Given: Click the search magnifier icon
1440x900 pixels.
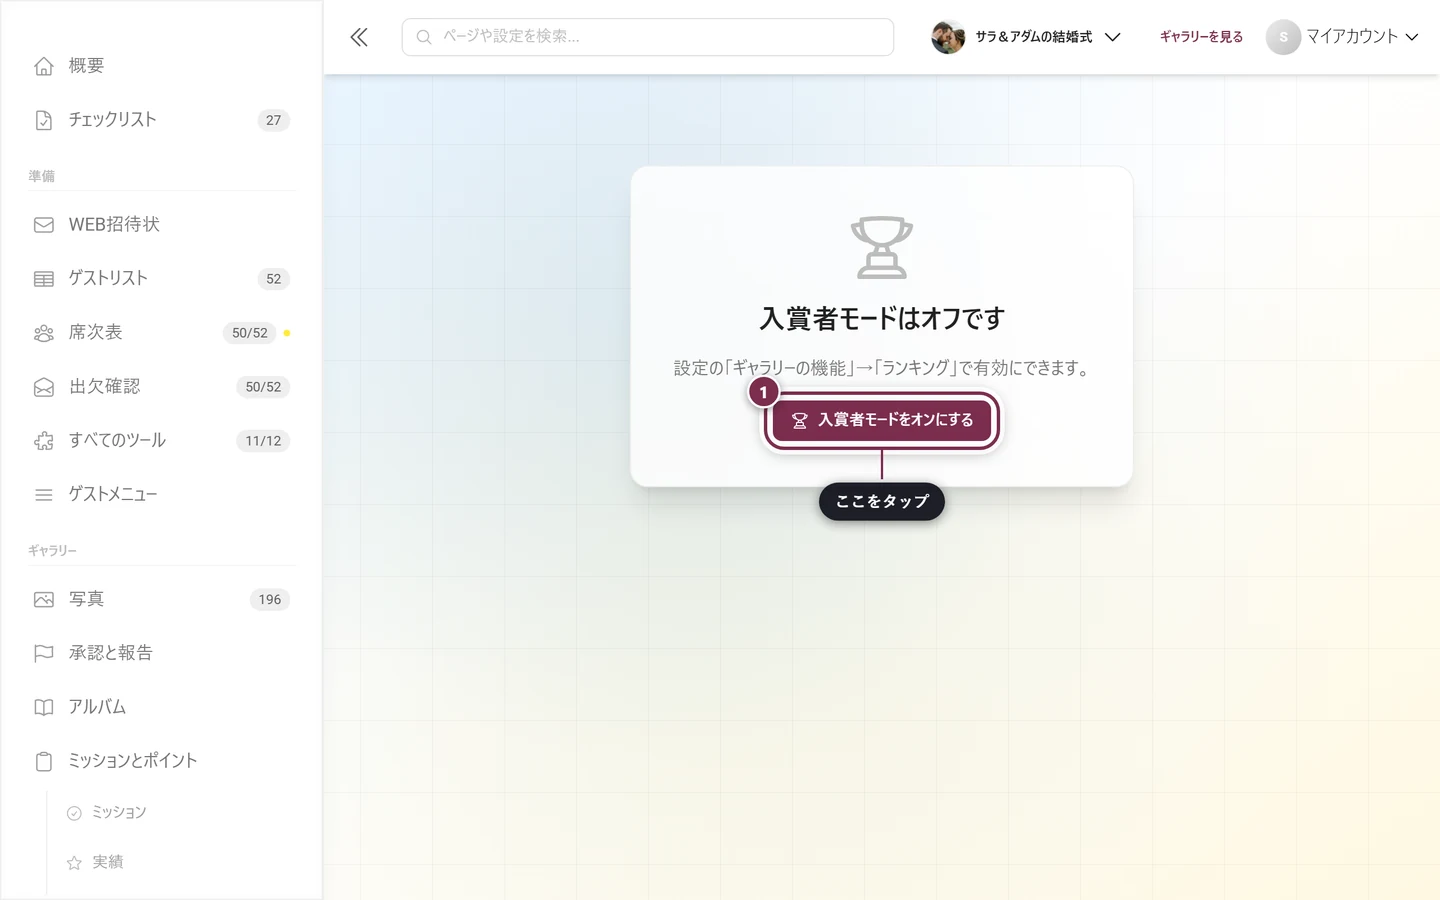Looking at the screenshot, I should click(x=424, y=37).
